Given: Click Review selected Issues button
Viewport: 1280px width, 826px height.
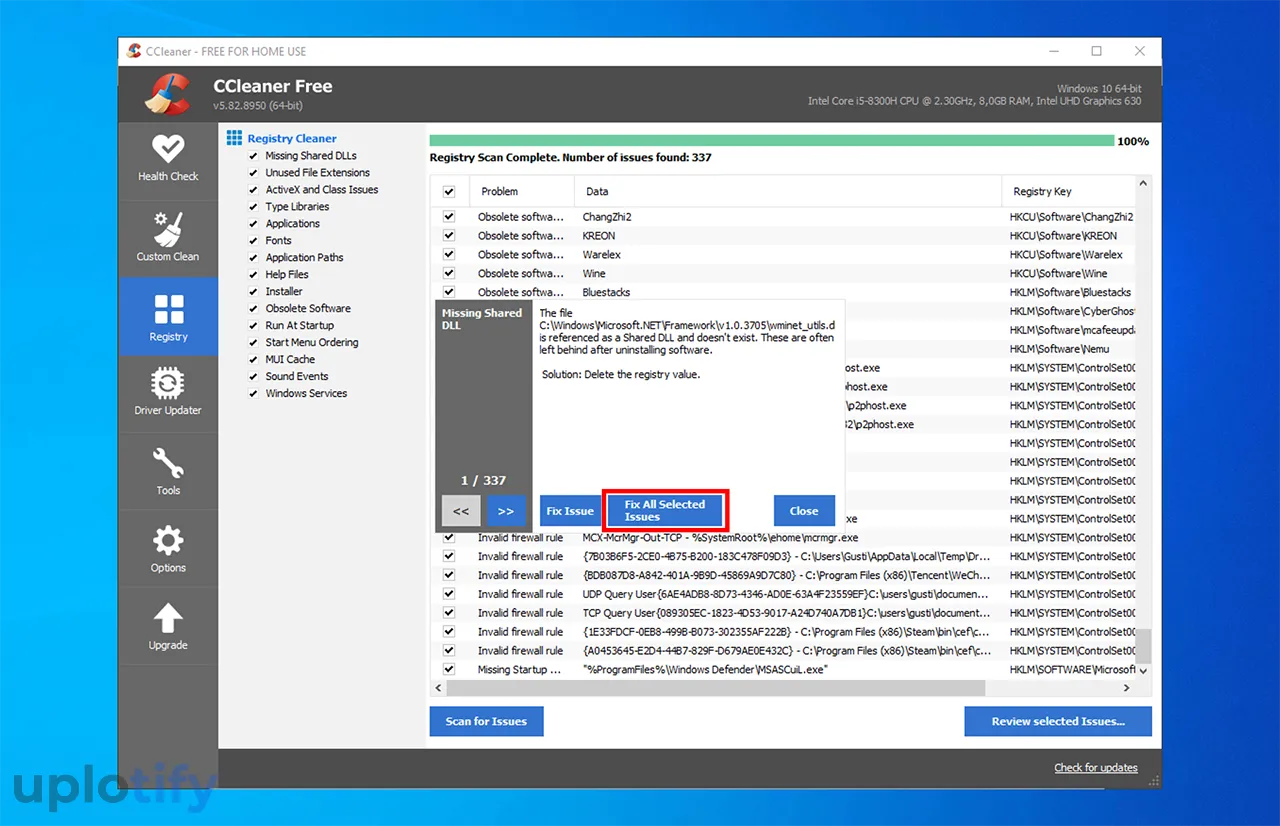Looking at the screenshot, I should 1058,721.
